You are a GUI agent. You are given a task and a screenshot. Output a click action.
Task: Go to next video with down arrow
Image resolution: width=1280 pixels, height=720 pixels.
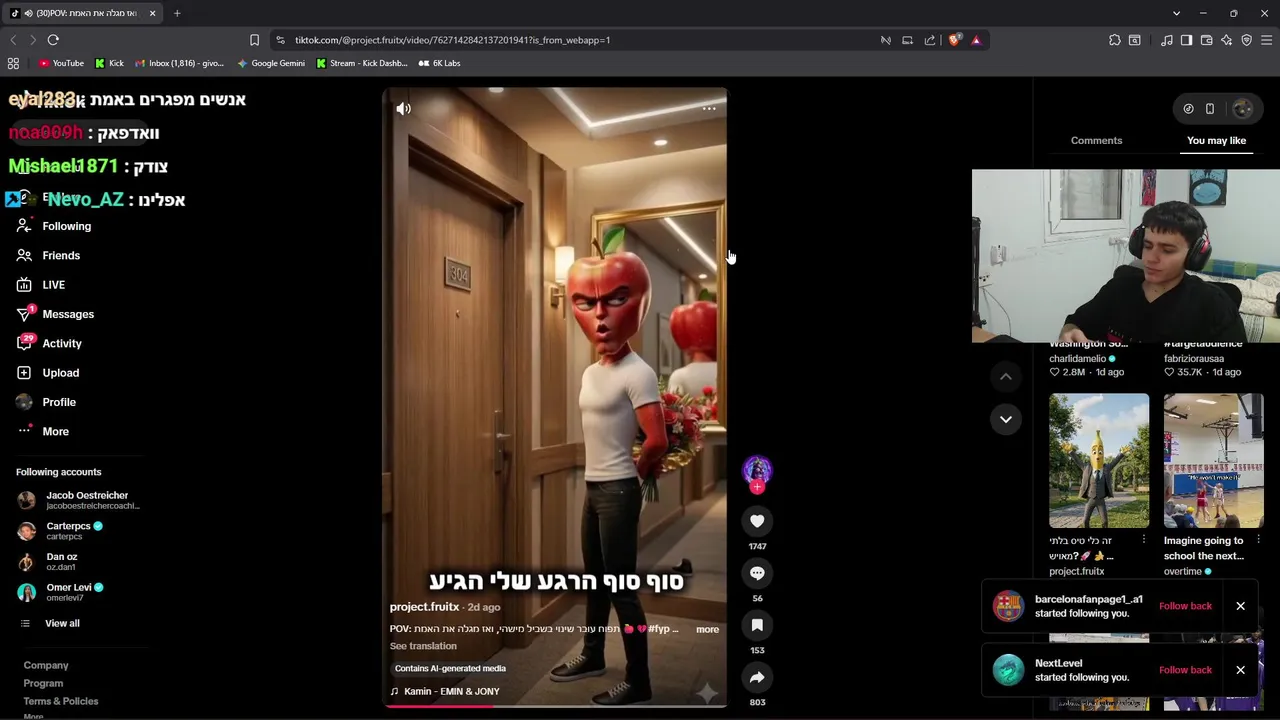pyautogui.click(x=1006, y=419)
